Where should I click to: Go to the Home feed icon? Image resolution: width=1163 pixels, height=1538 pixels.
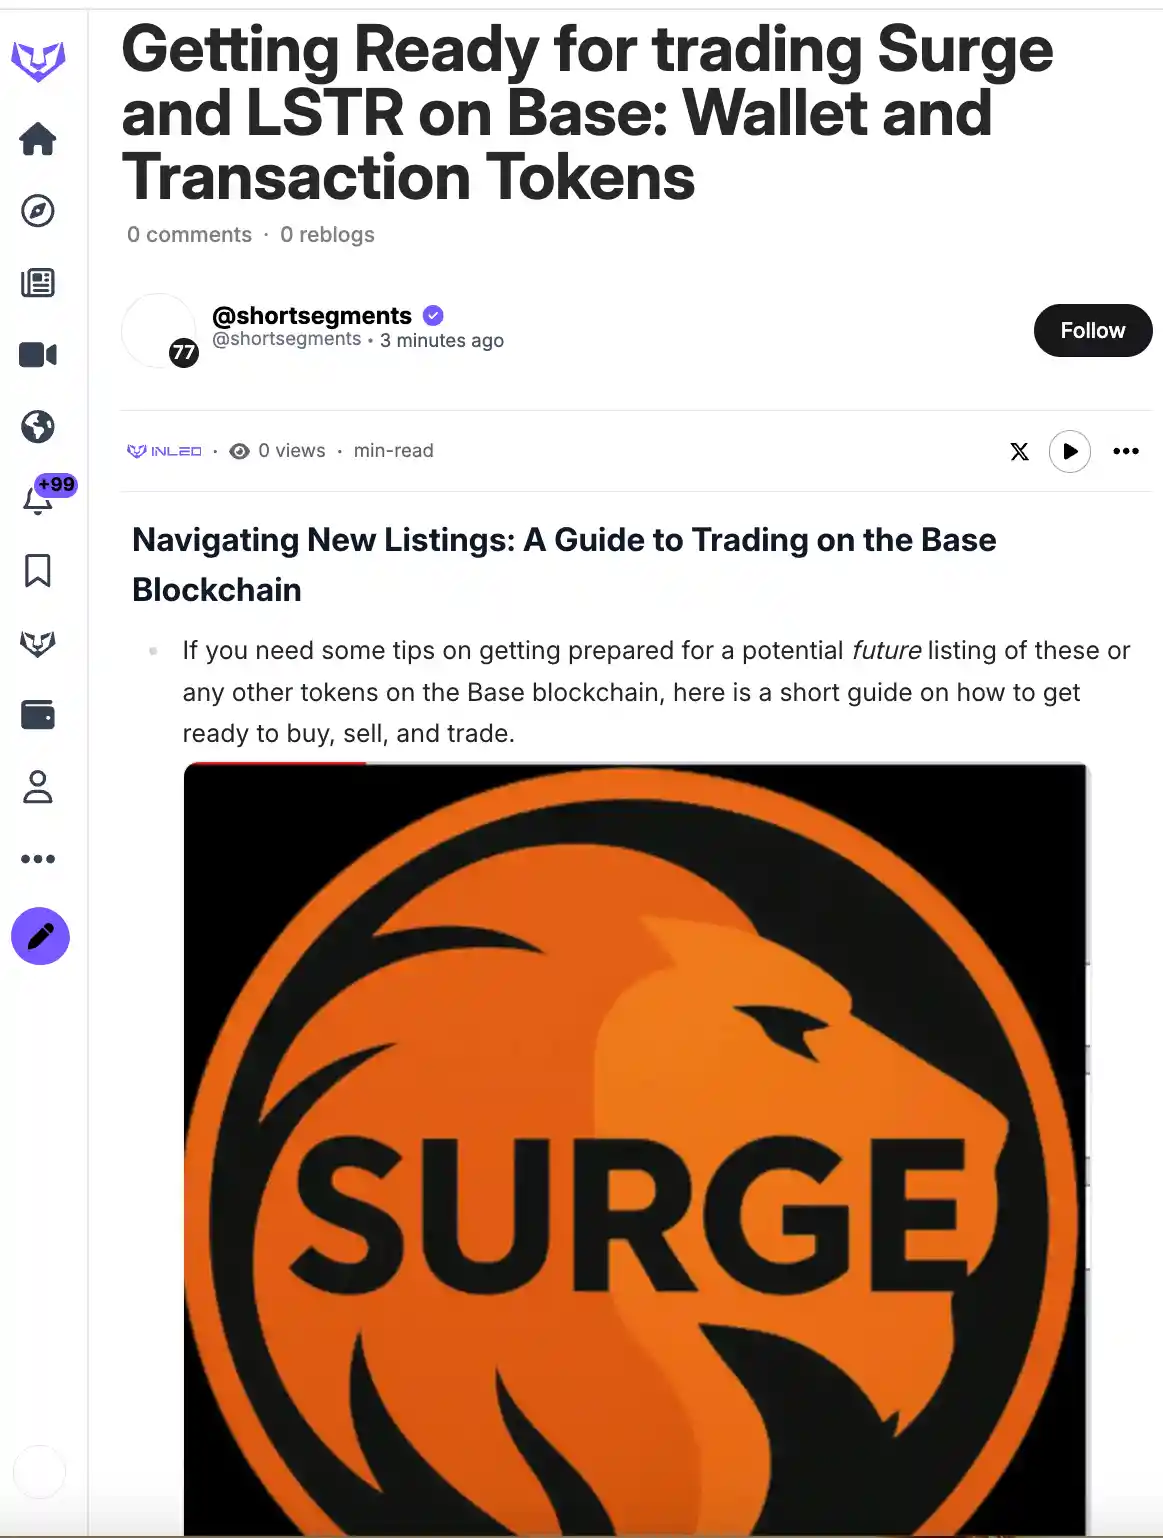[x=38, y=139]
